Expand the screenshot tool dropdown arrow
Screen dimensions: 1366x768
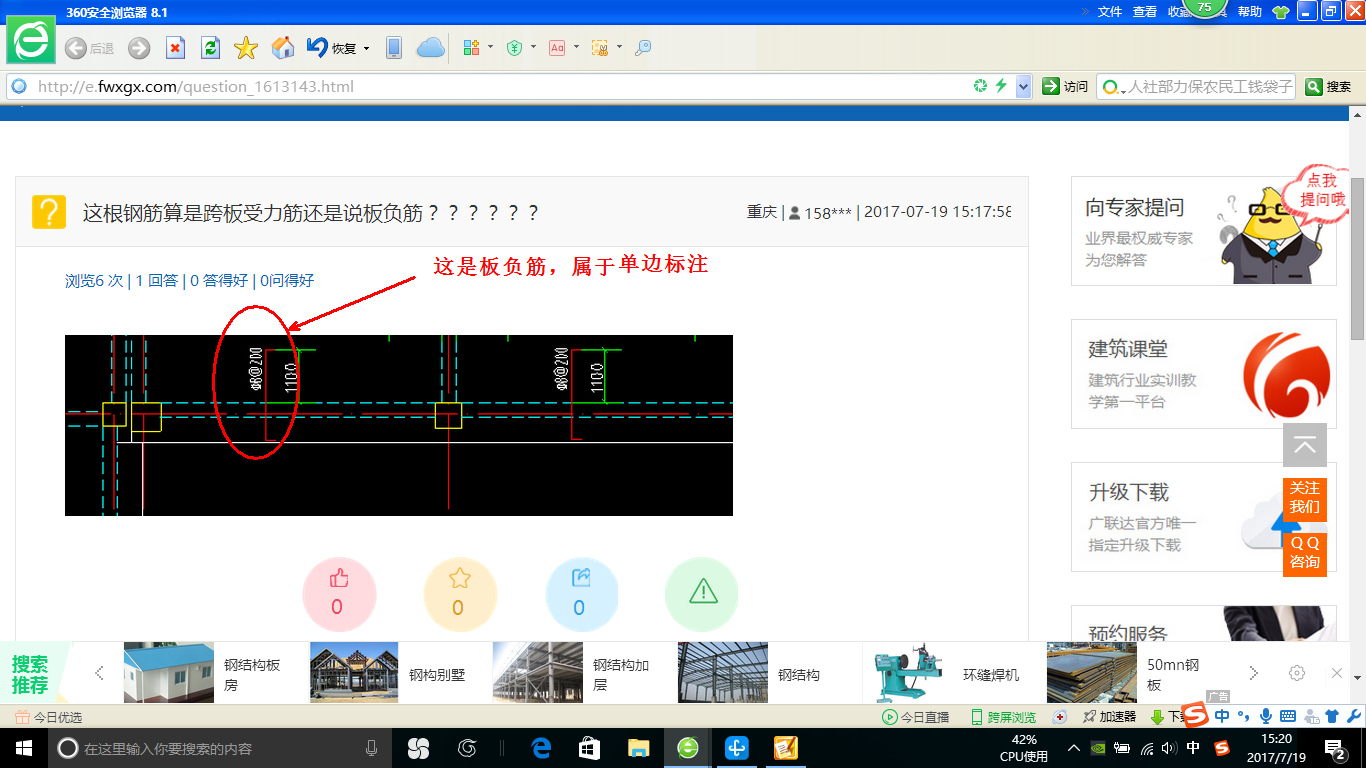point(619,47)
